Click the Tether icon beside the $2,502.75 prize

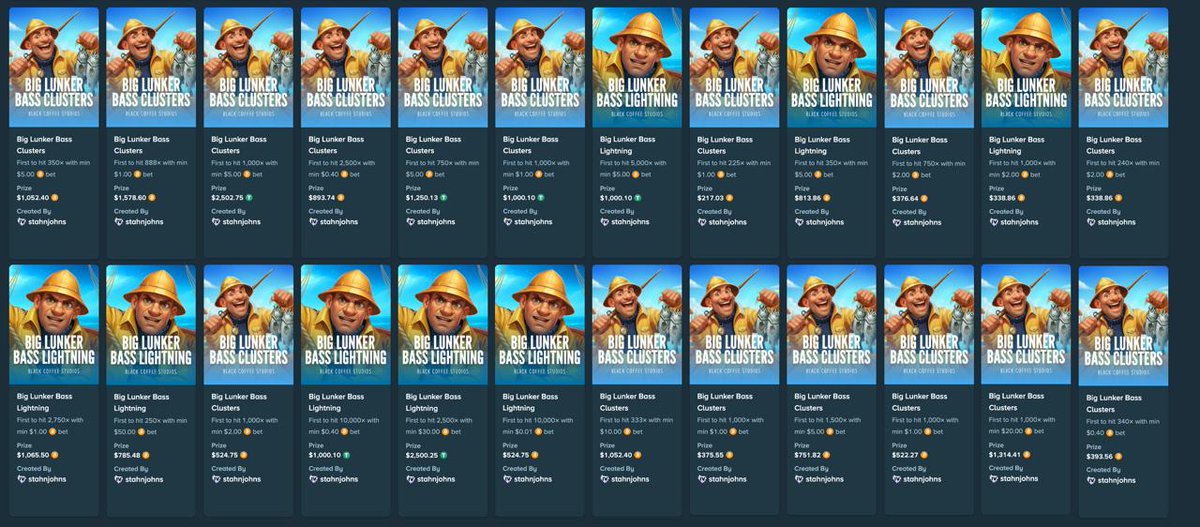(248, 197)
